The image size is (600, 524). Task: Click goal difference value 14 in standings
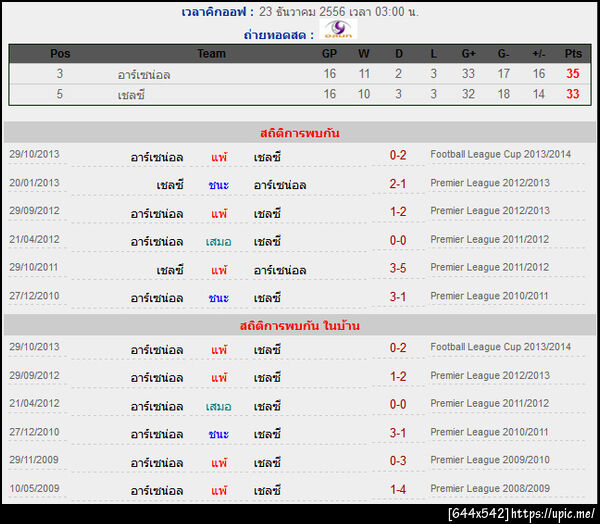pyautogui.click(x=538, y=94)
